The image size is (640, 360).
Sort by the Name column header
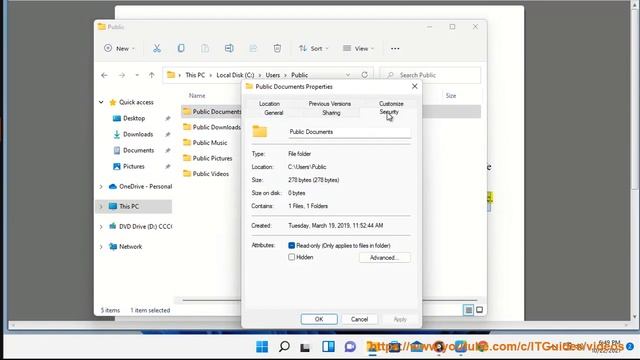tap(197, 96)
